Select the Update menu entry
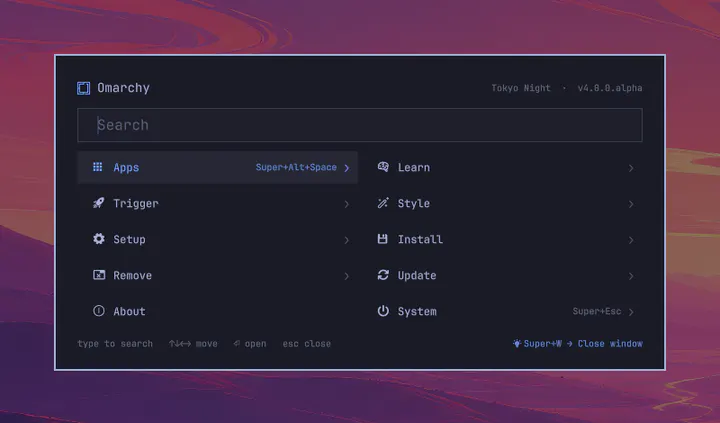 click(502, 276)
